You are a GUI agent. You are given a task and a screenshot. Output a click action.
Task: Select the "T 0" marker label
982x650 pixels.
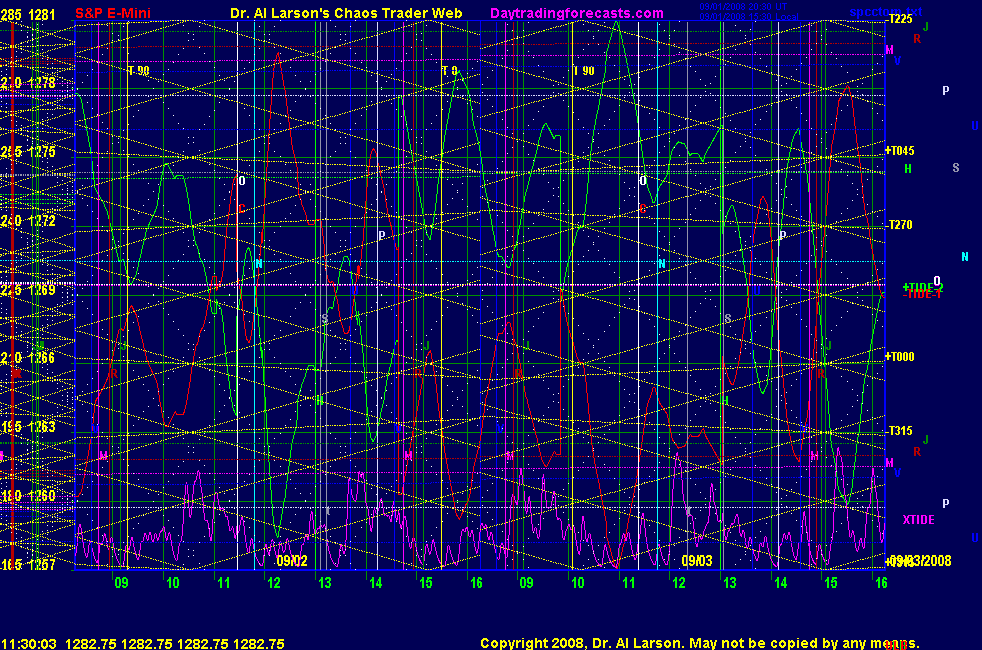coord(450,71)
